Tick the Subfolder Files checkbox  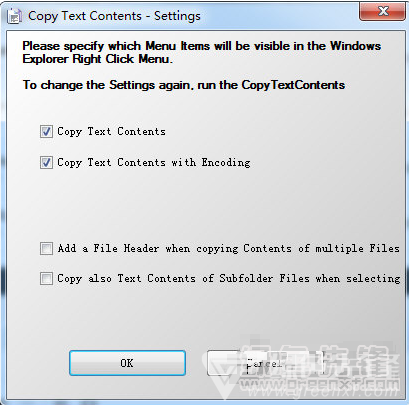pyautogui.click(x=46, y=279)
